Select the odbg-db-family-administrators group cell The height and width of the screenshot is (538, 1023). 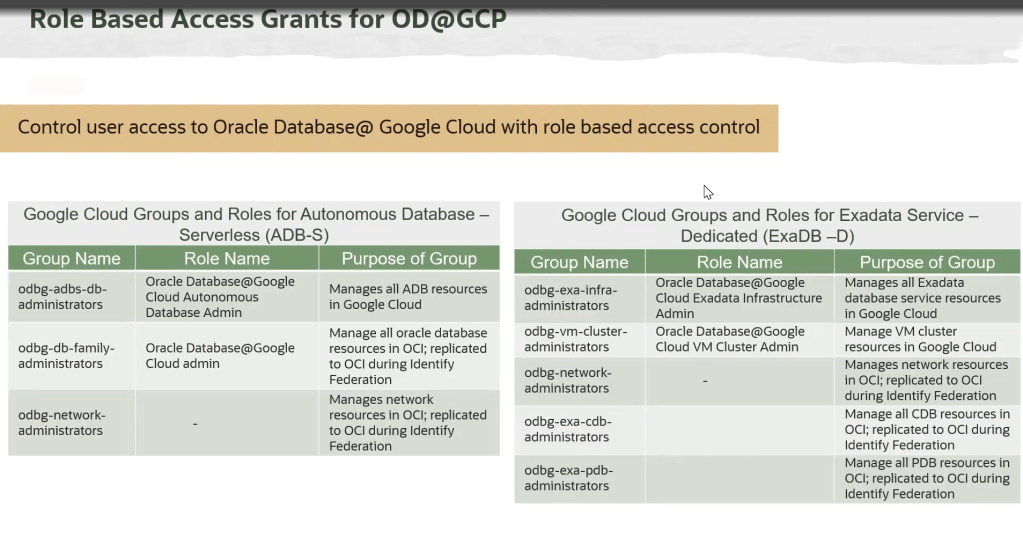tap(66, 355)
